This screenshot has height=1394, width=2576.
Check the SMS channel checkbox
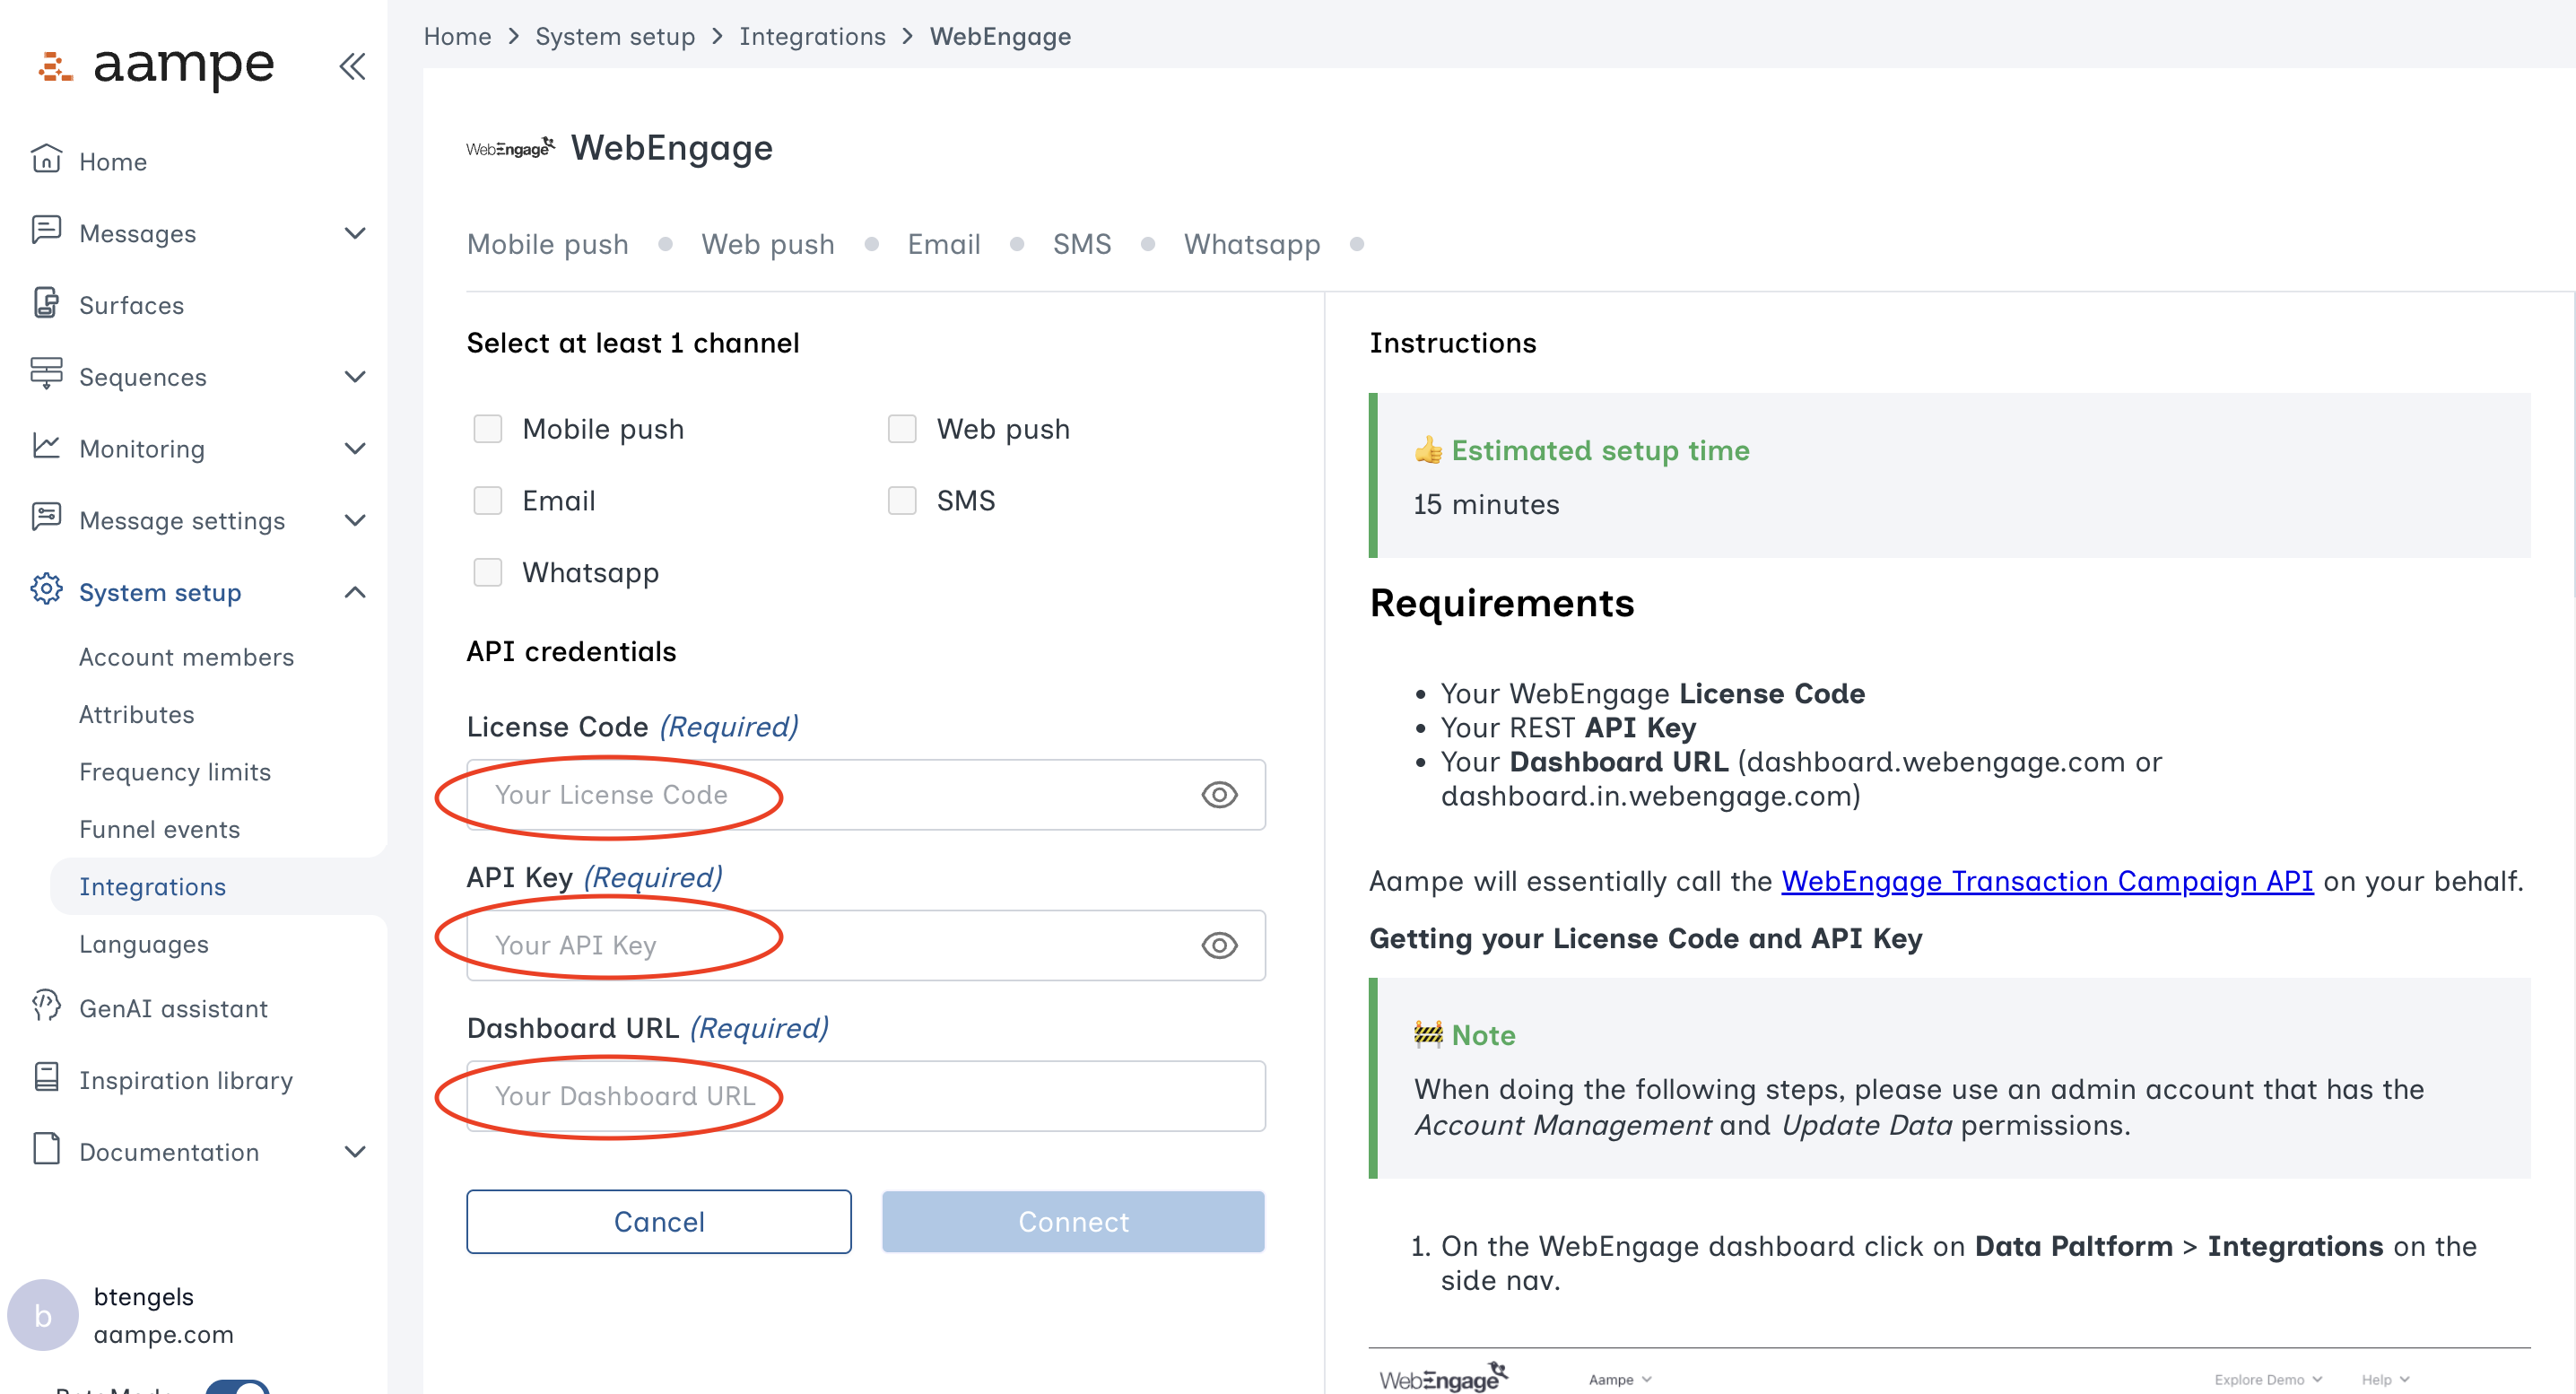[x=902, y=500]
